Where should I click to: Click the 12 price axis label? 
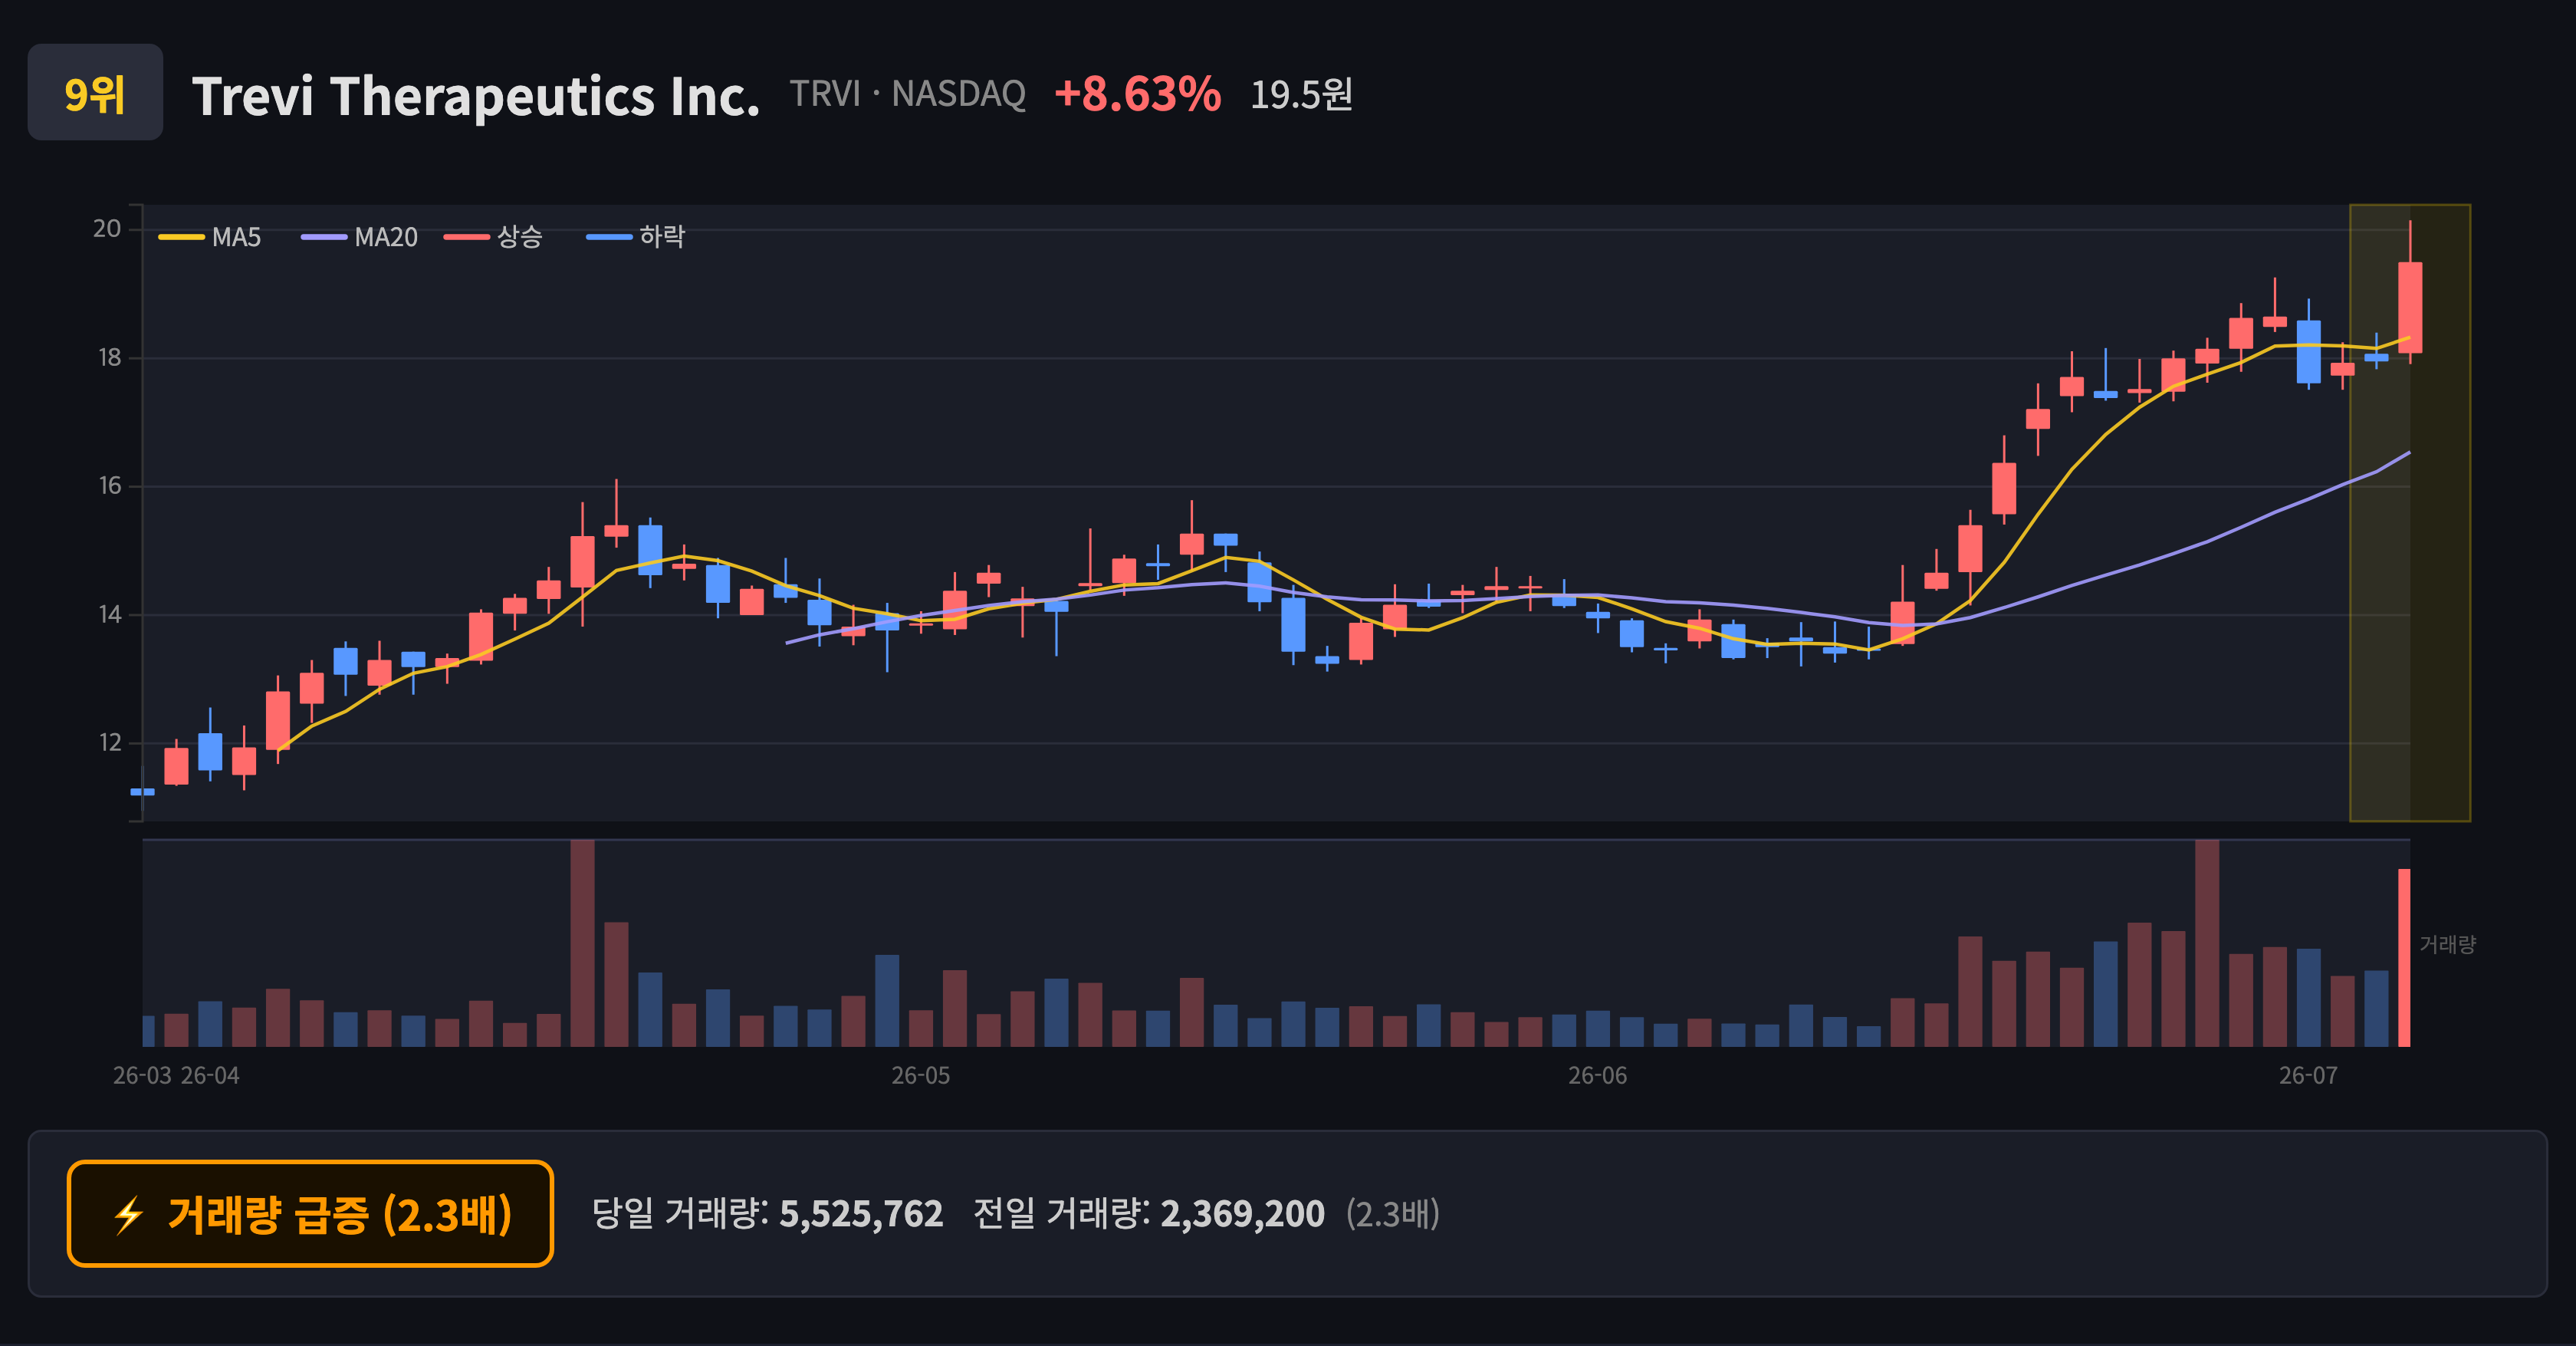pyautogui.click(x=109, y=743)
